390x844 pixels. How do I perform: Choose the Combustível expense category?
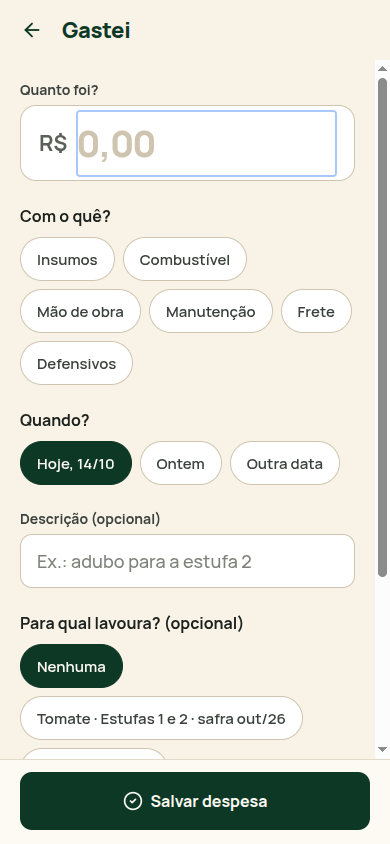point(185,259)
